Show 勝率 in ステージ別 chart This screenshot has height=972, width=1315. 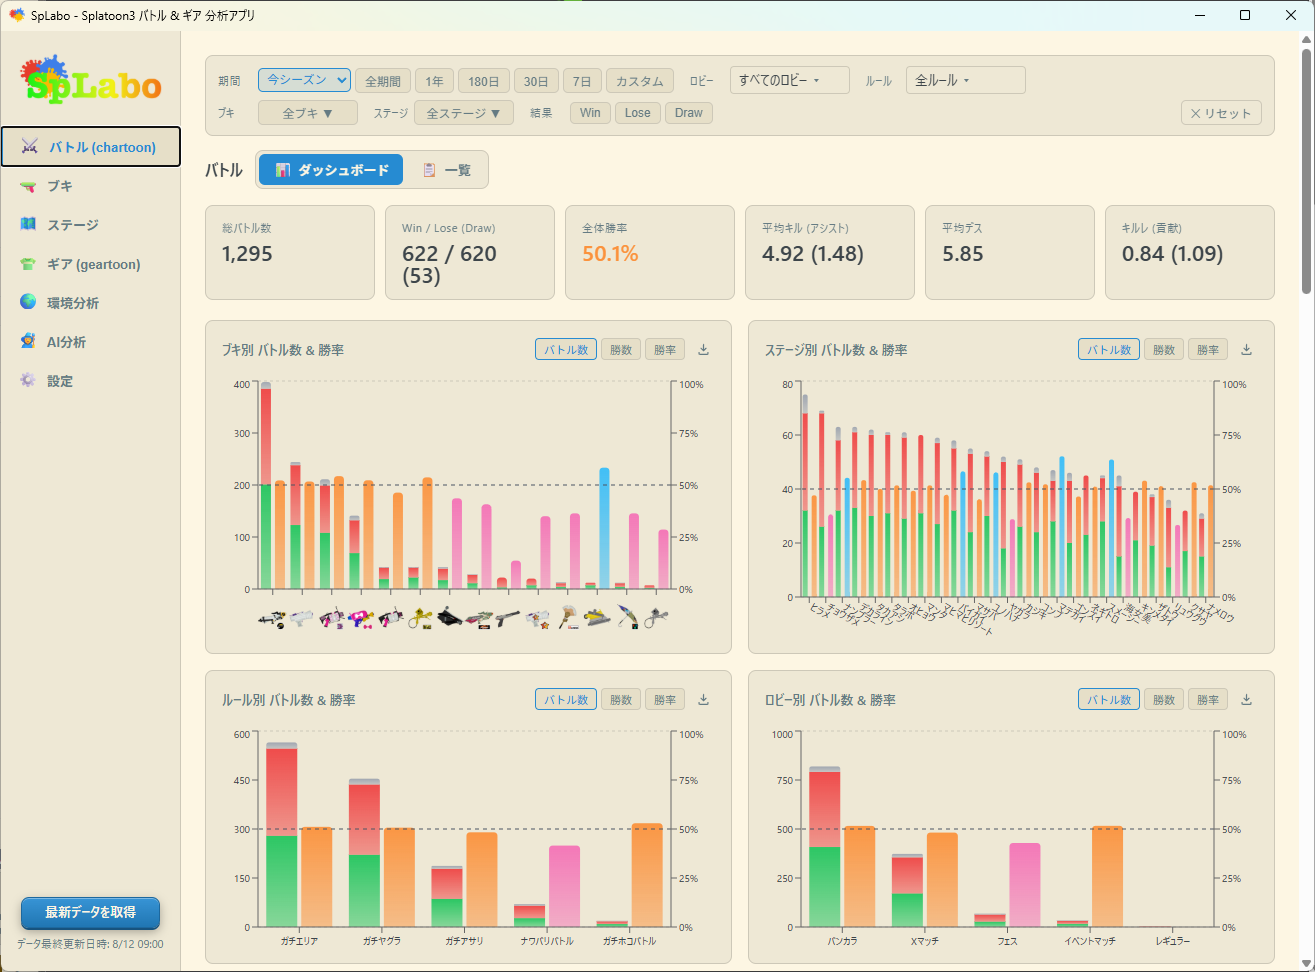click(x=1208, y=350)
